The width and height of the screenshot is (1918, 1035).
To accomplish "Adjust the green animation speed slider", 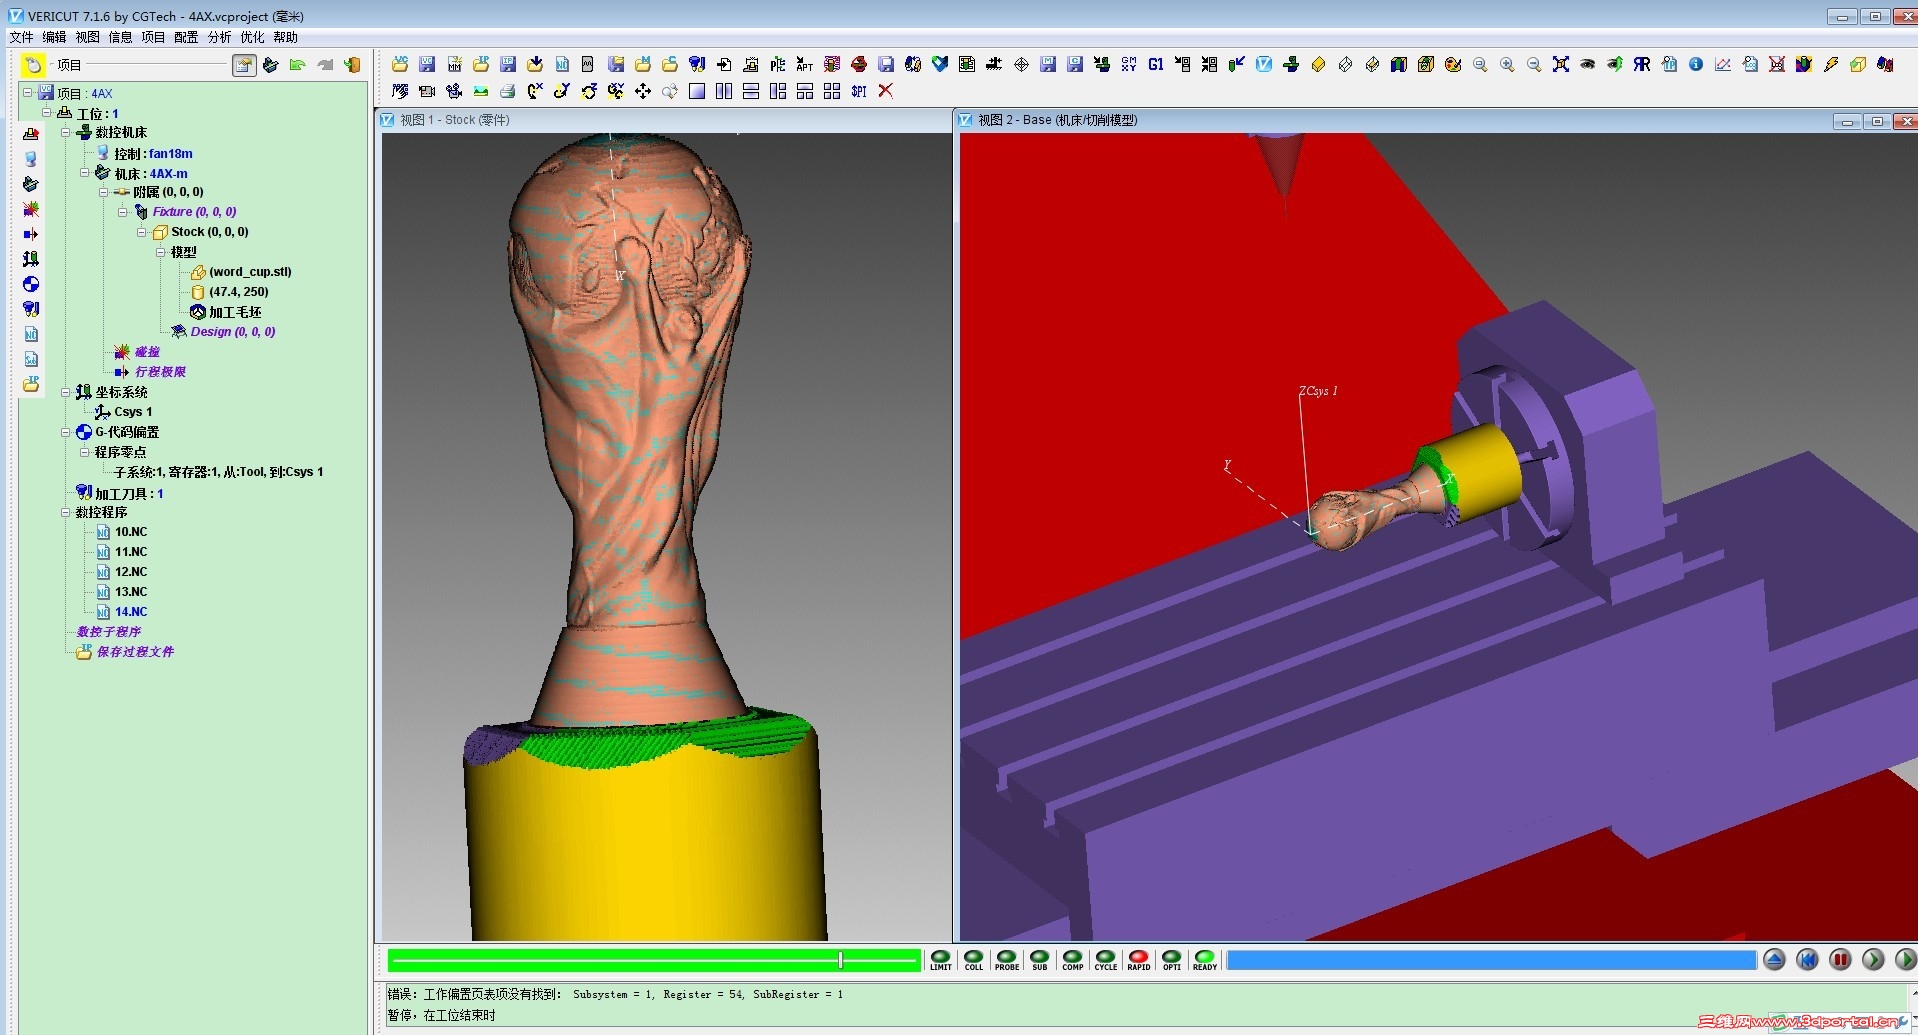I will click(x=840, y=960).
